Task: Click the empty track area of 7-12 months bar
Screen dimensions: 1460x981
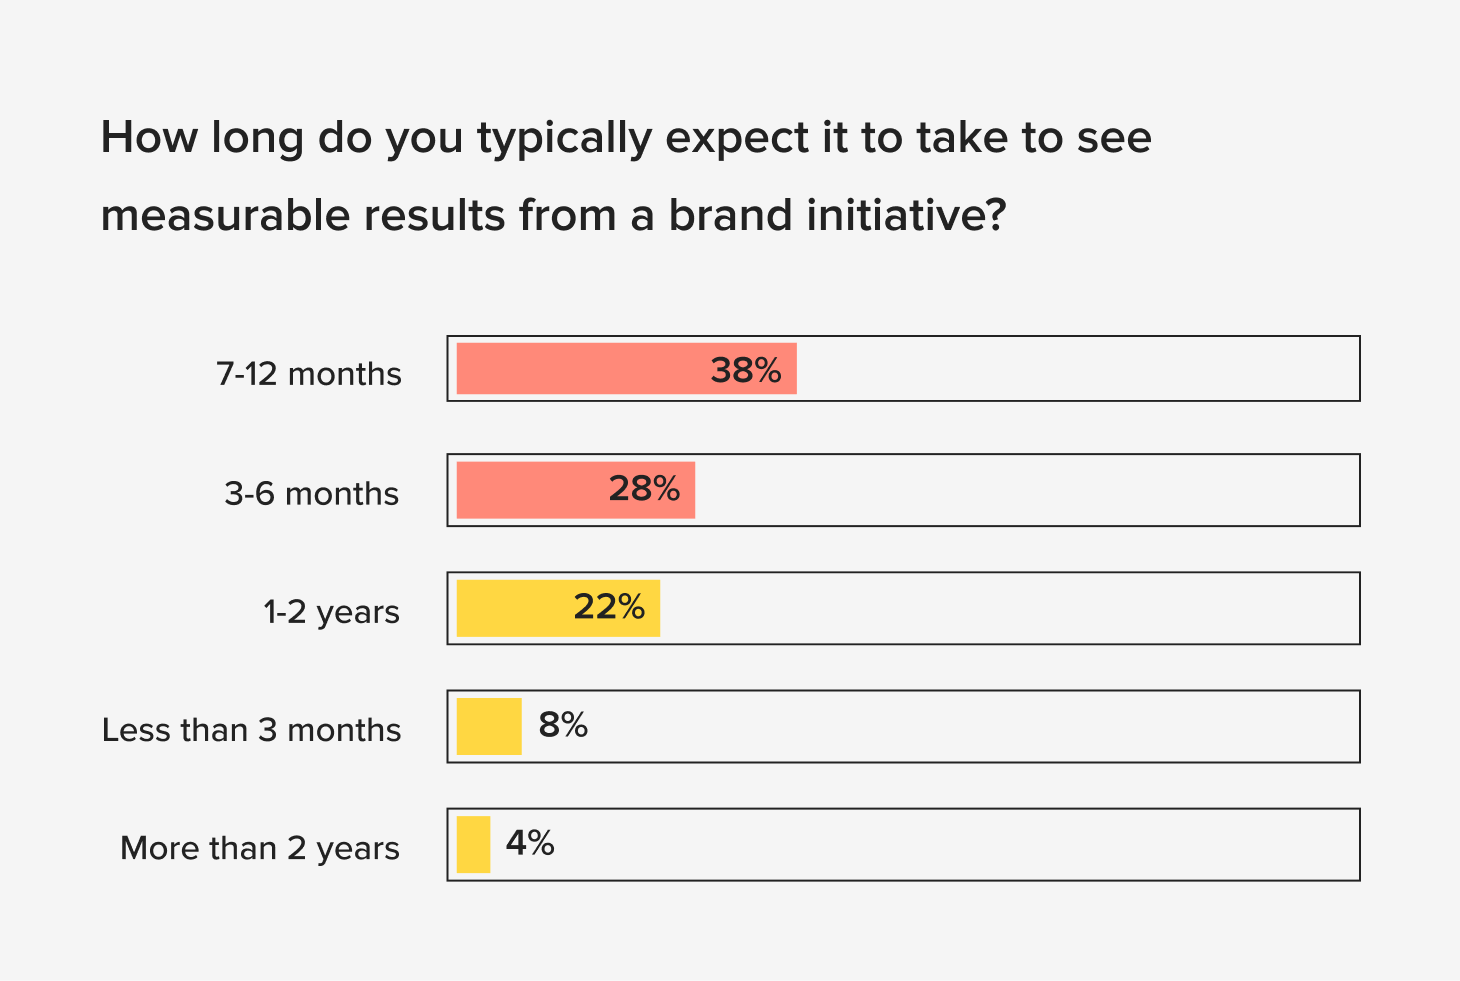Action: click(x=1078, y=369)
